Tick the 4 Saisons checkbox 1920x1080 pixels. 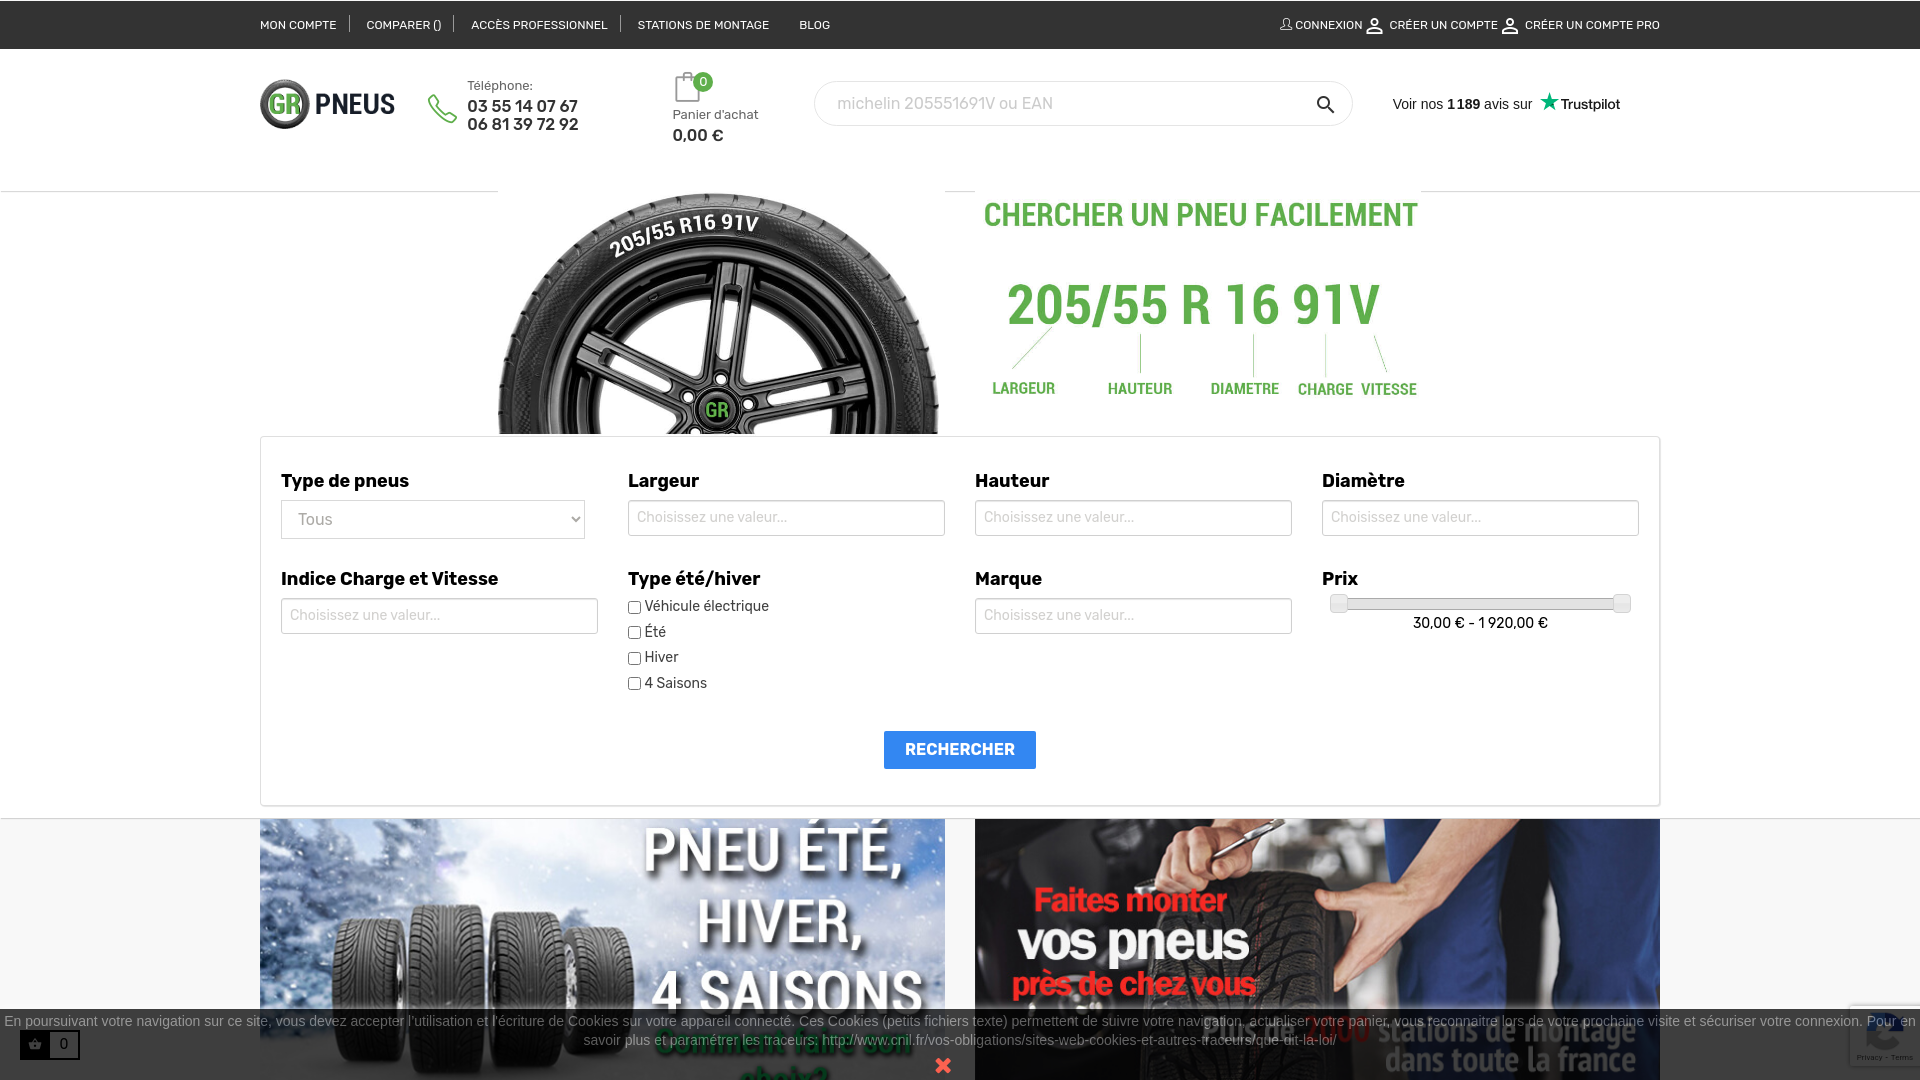click(634, 684)
